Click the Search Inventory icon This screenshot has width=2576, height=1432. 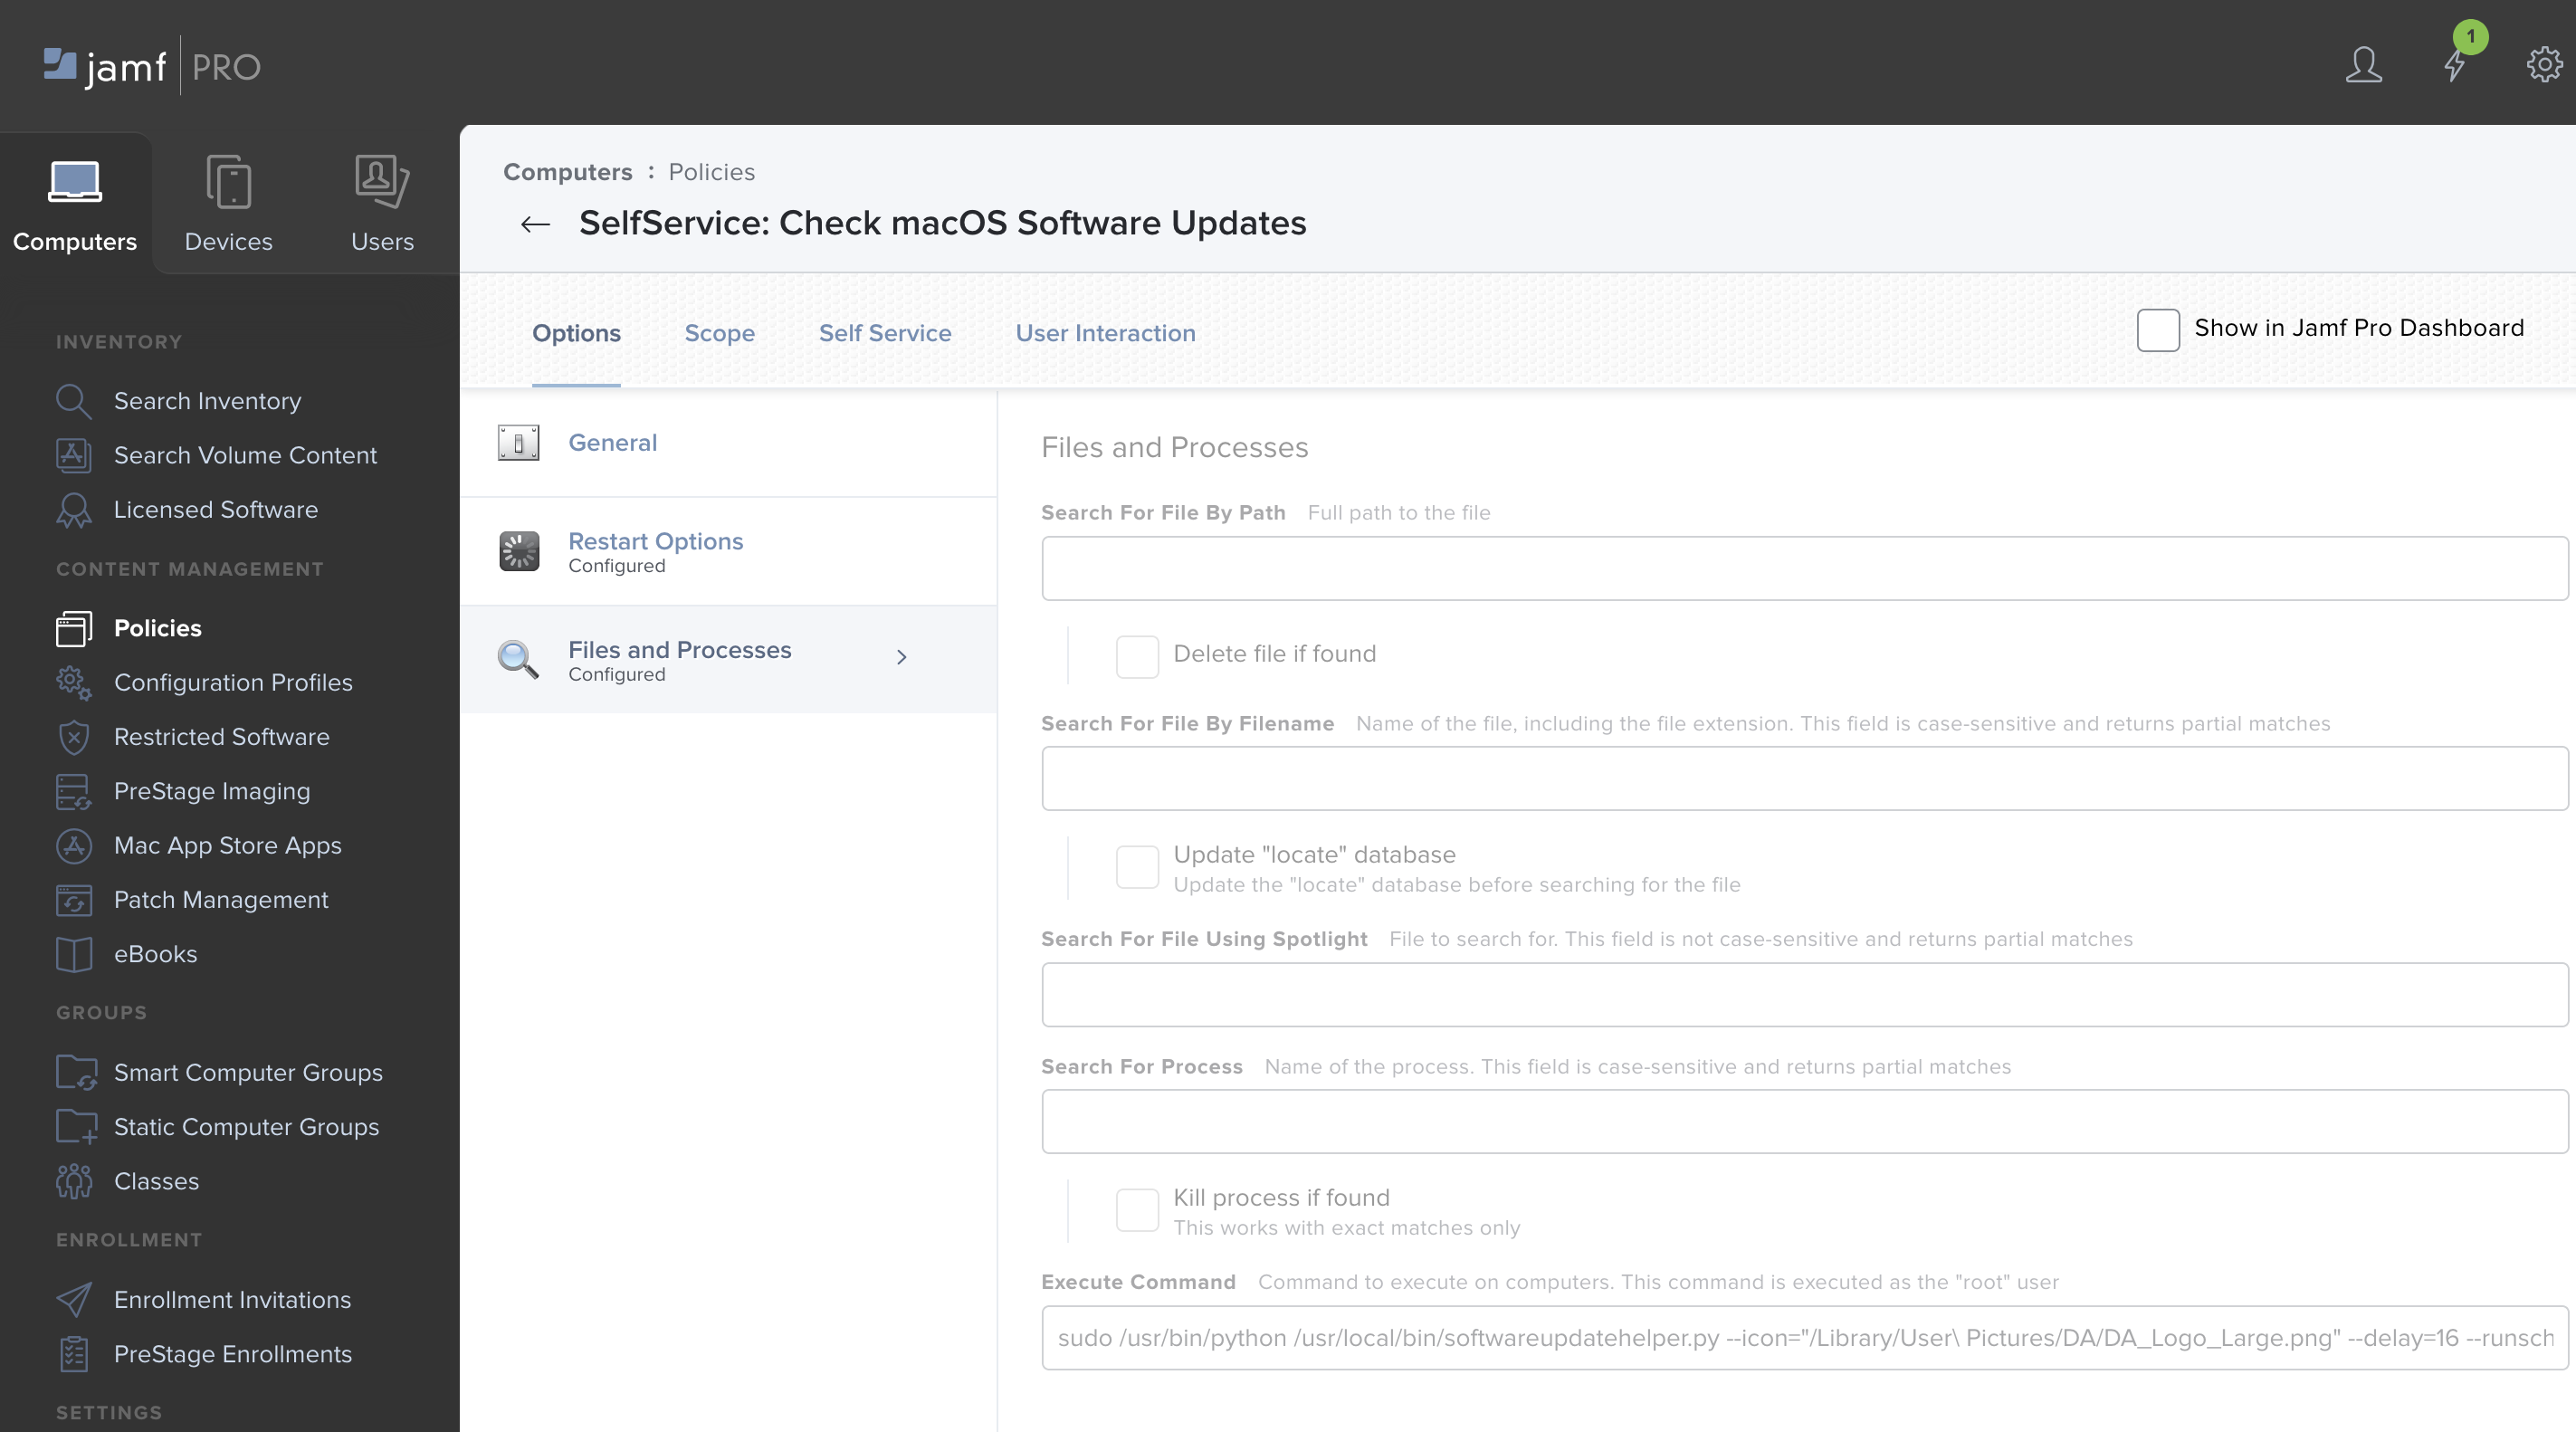coord(72,398)
